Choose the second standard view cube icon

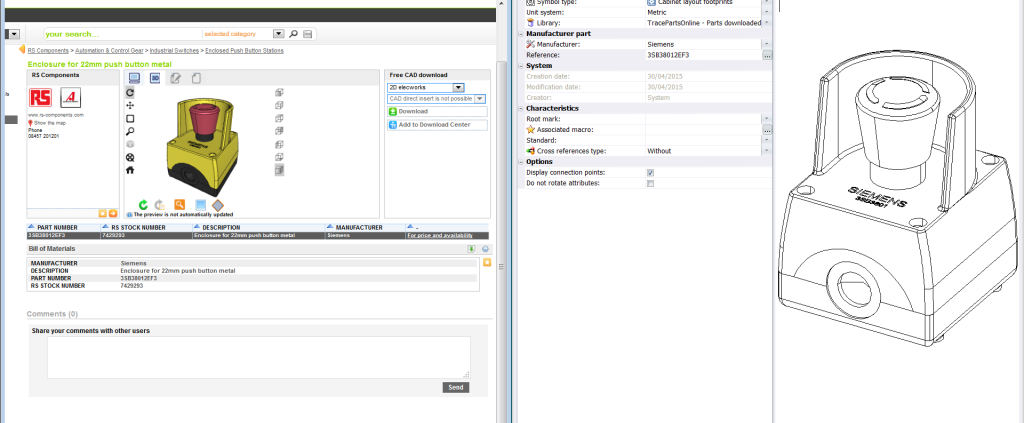coord(279,105)
